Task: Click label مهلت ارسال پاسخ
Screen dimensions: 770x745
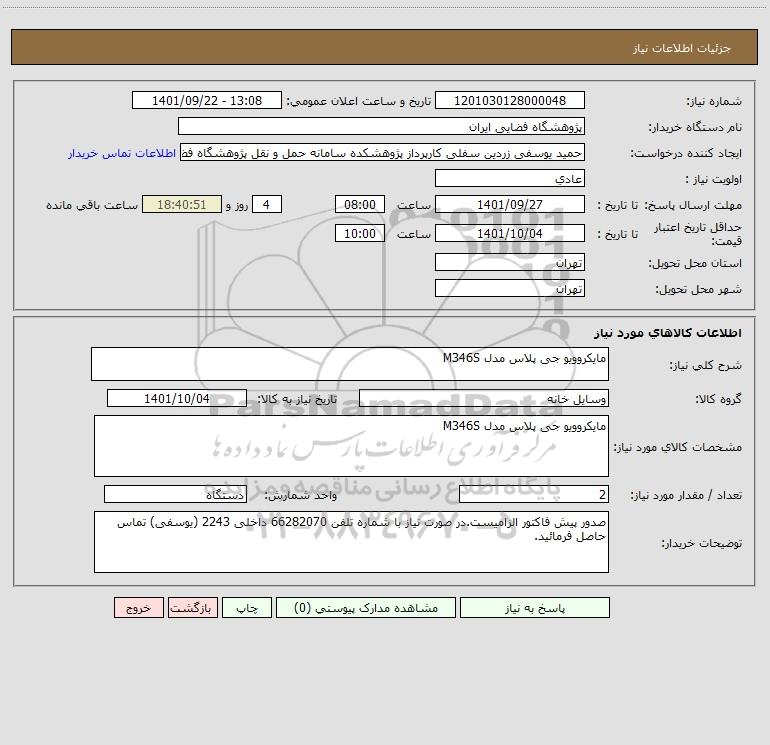Action: point(693,205)
